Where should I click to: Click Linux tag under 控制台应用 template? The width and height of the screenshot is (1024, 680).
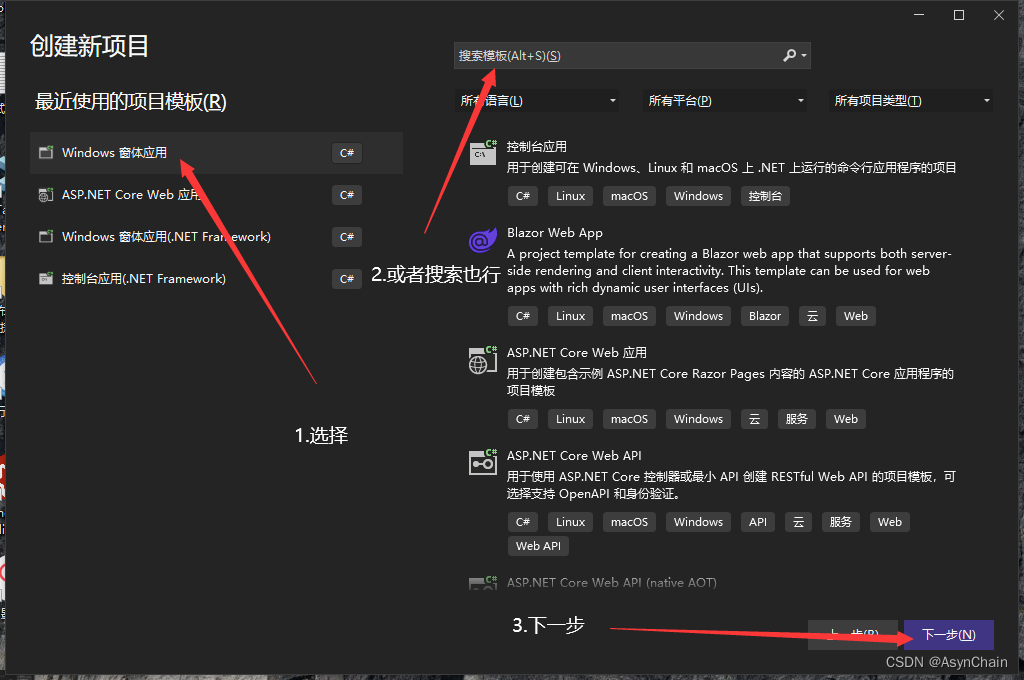click(x=570, y=196)
